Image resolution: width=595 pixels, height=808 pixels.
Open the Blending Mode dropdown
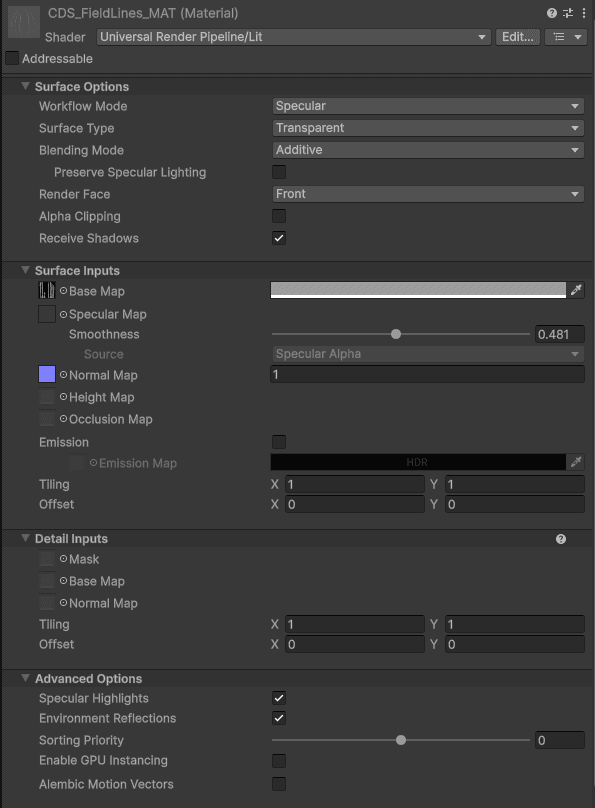click(x=428, y=150)
